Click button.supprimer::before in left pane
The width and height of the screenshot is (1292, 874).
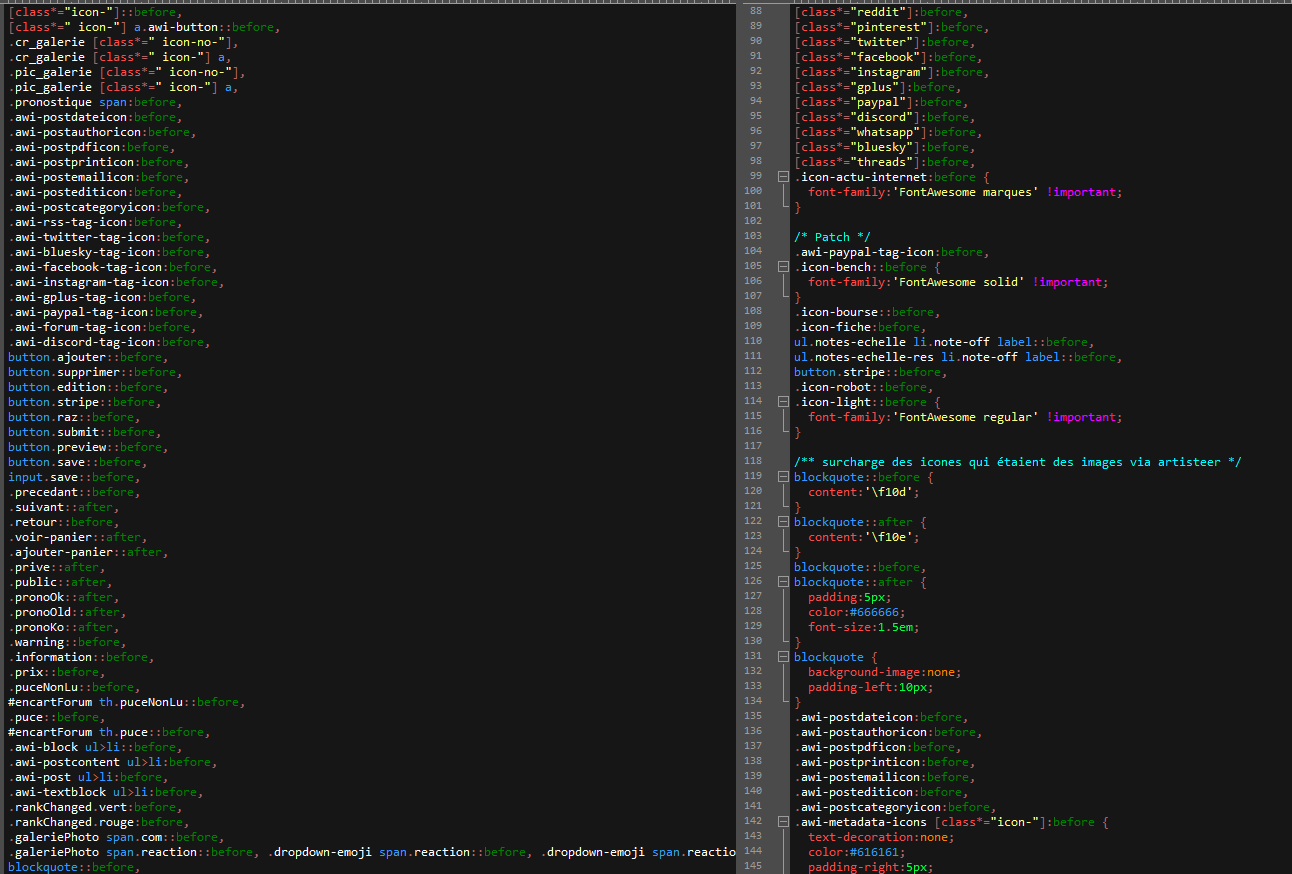95,372
